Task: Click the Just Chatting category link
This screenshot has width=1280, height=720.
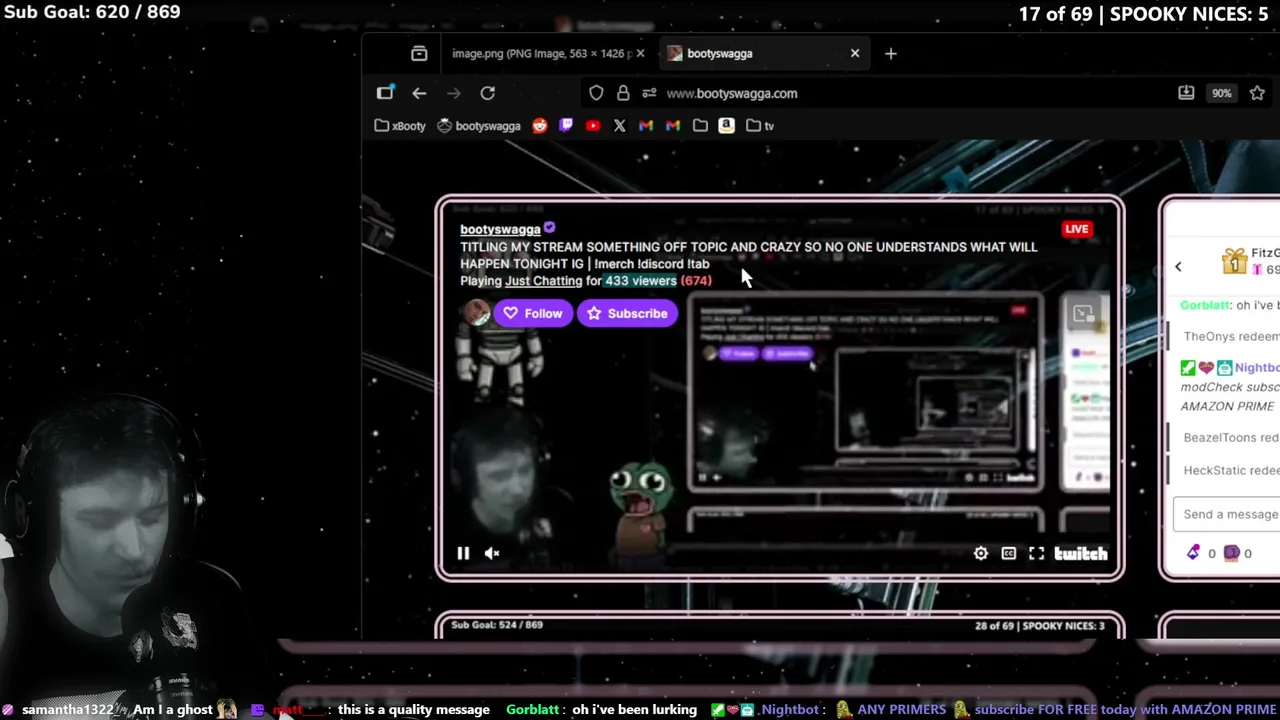Action: click(x=543, y=281)
